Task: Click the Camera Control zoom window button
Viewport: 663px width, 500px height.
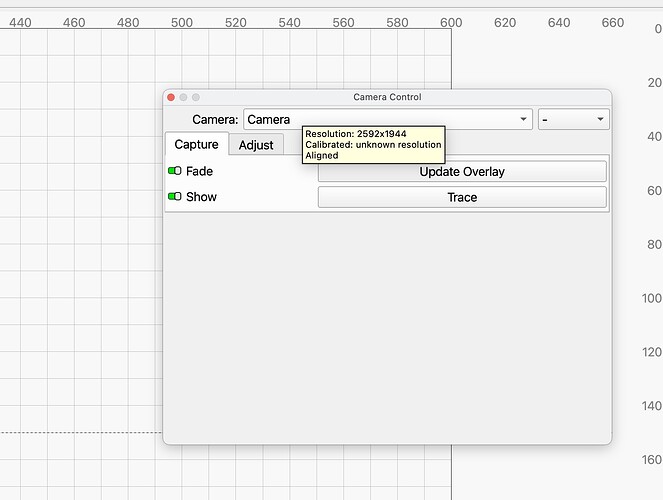Action: tap(196, 97)
